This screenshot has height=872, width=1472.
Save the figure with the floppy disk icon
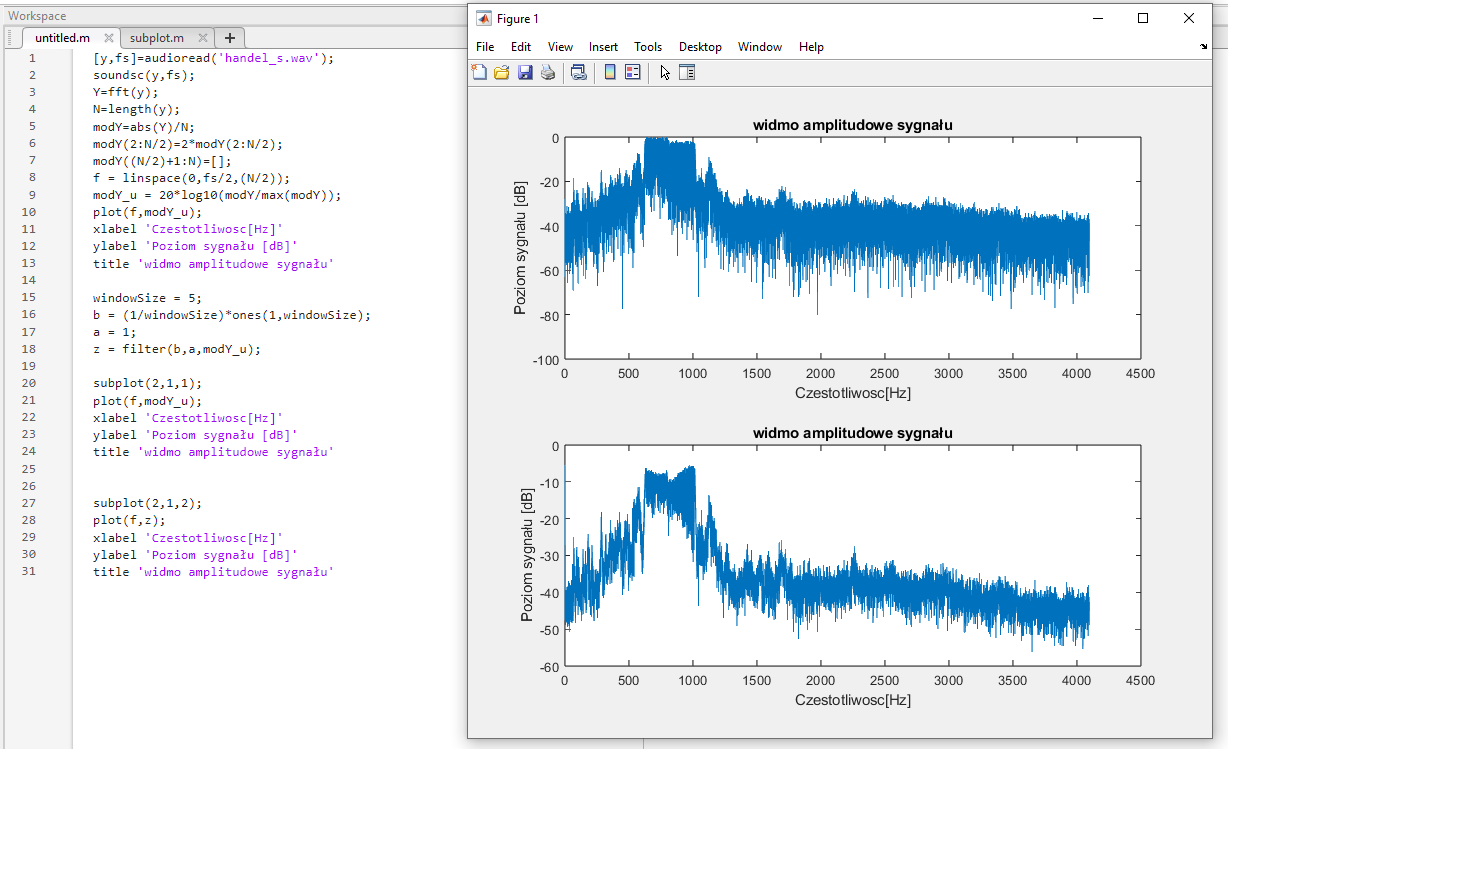[525, 72]
